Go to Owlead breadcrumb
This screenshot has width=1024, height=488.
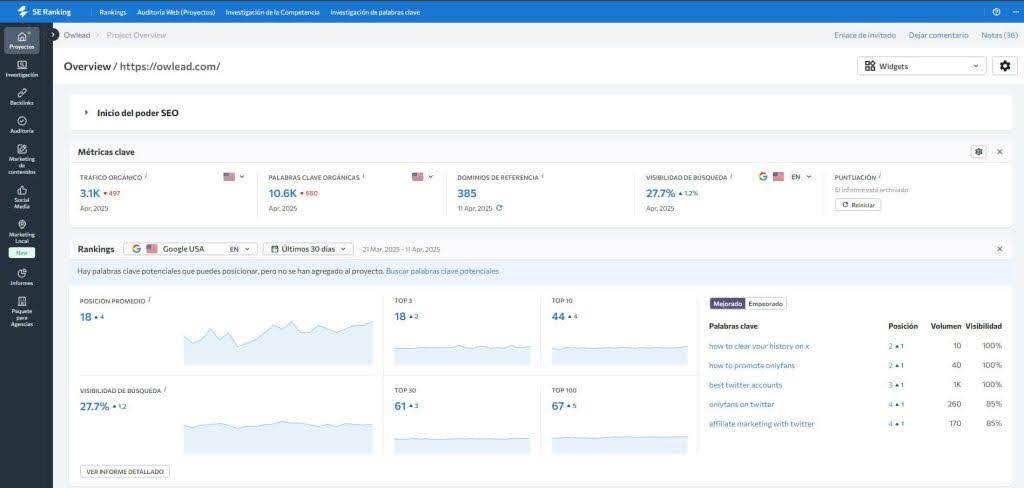click(76, 35)
